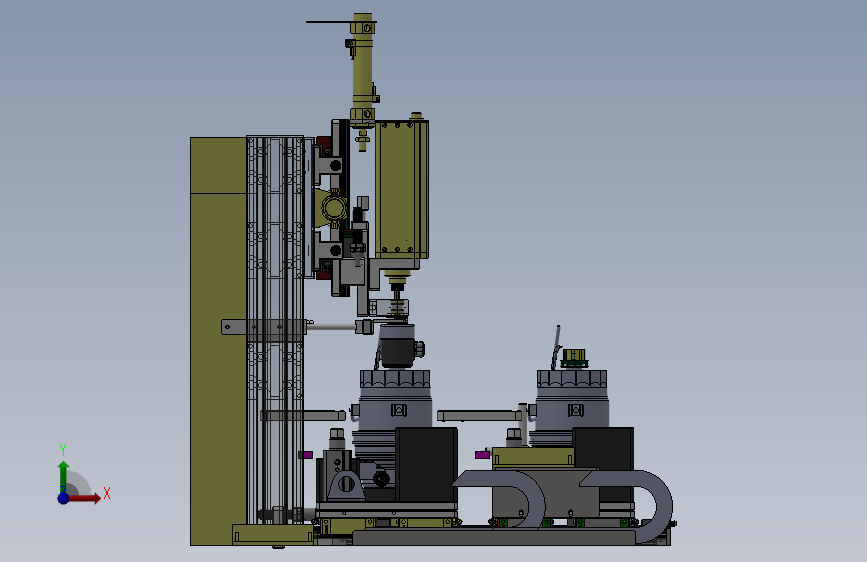867x562 pixels.
Task: Select the gray bracket plate on the column
Action: [263, 327]
